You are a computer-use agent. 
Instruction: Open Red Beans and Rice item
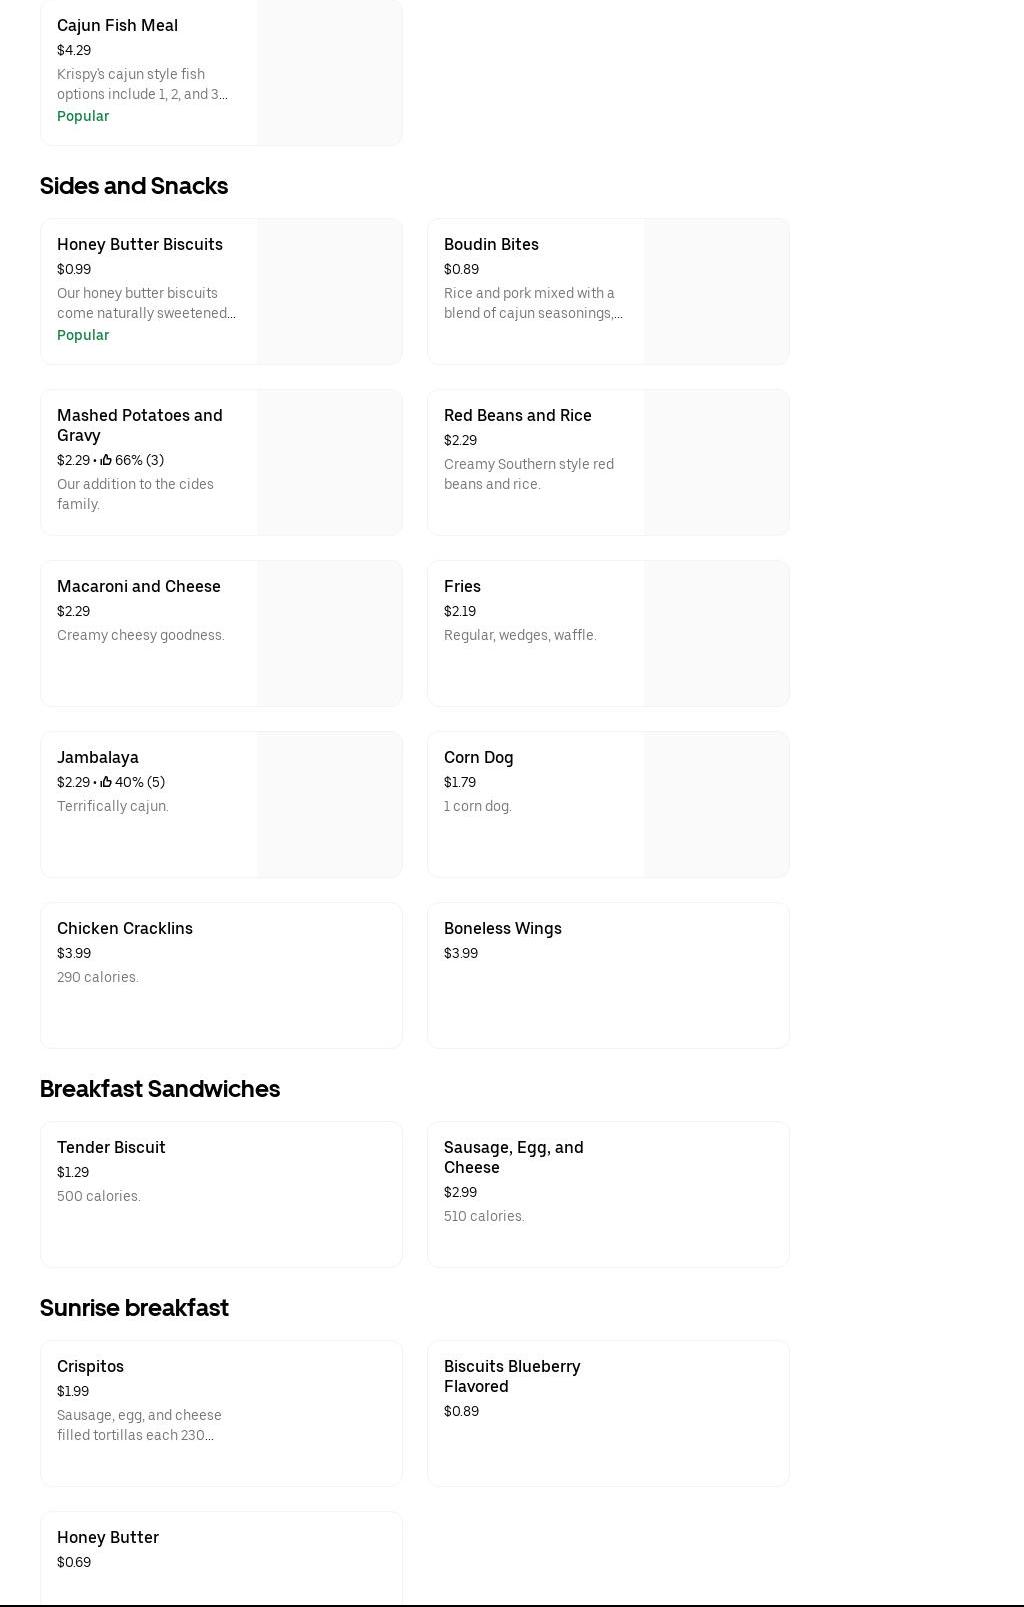pos(517,416)
